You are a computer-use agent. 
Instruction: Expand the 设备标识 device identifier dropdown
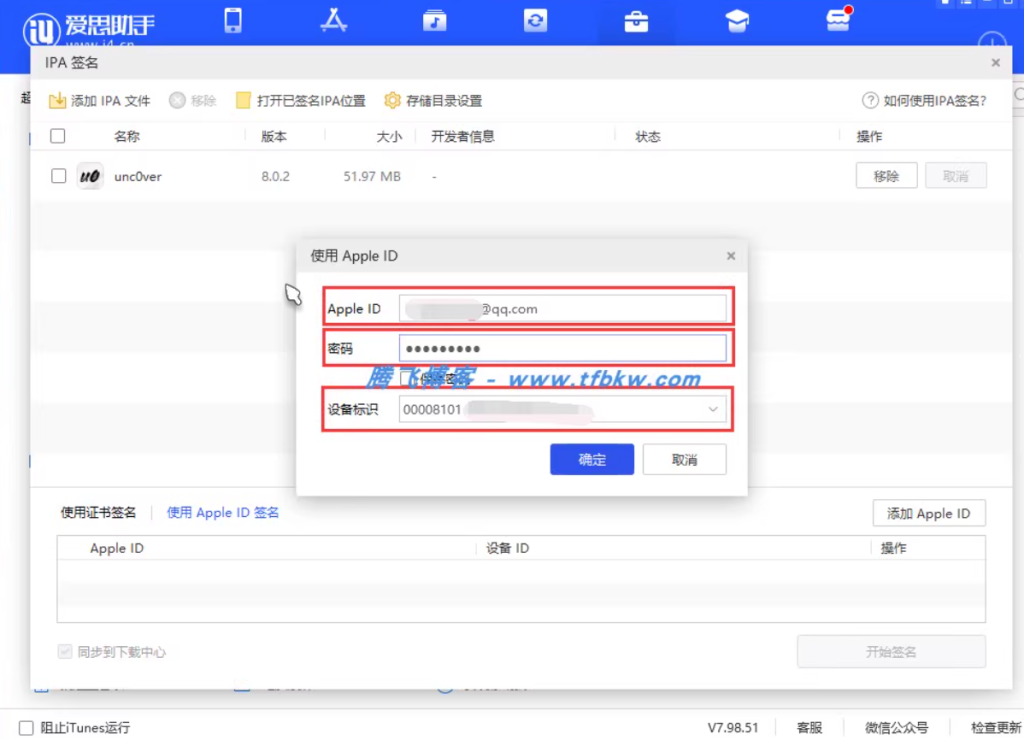[x=712, y=409]
